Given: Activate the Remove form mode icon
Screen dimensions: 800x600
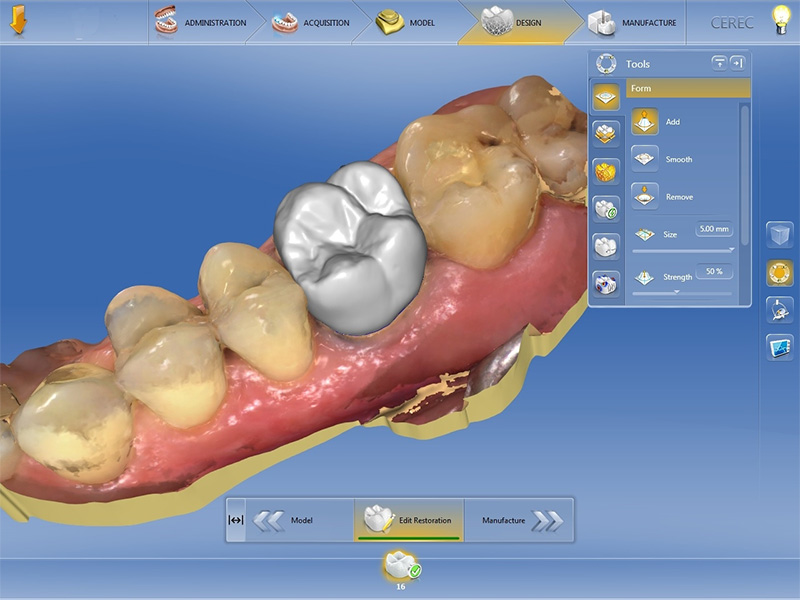Looking at the screenshot, I should click(x=644, y=196).
